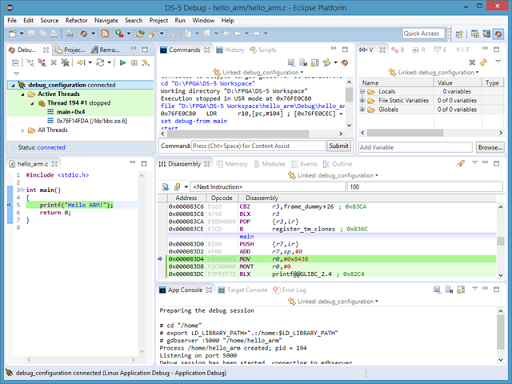Image resolution: width=512 pixels, height=384 pixels.
Task: Click the Continue (green play) icon
Action: (x=123, y=63)
